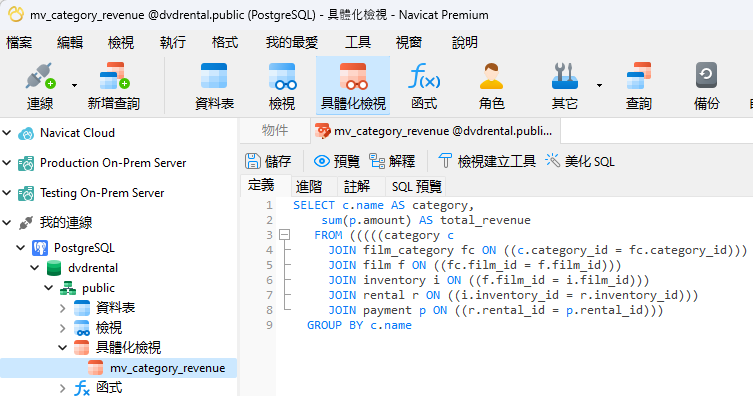753x396 pixels.
Task: Open the Format (格式) menu
Action: pyautogui.click(x=225, y=43)
